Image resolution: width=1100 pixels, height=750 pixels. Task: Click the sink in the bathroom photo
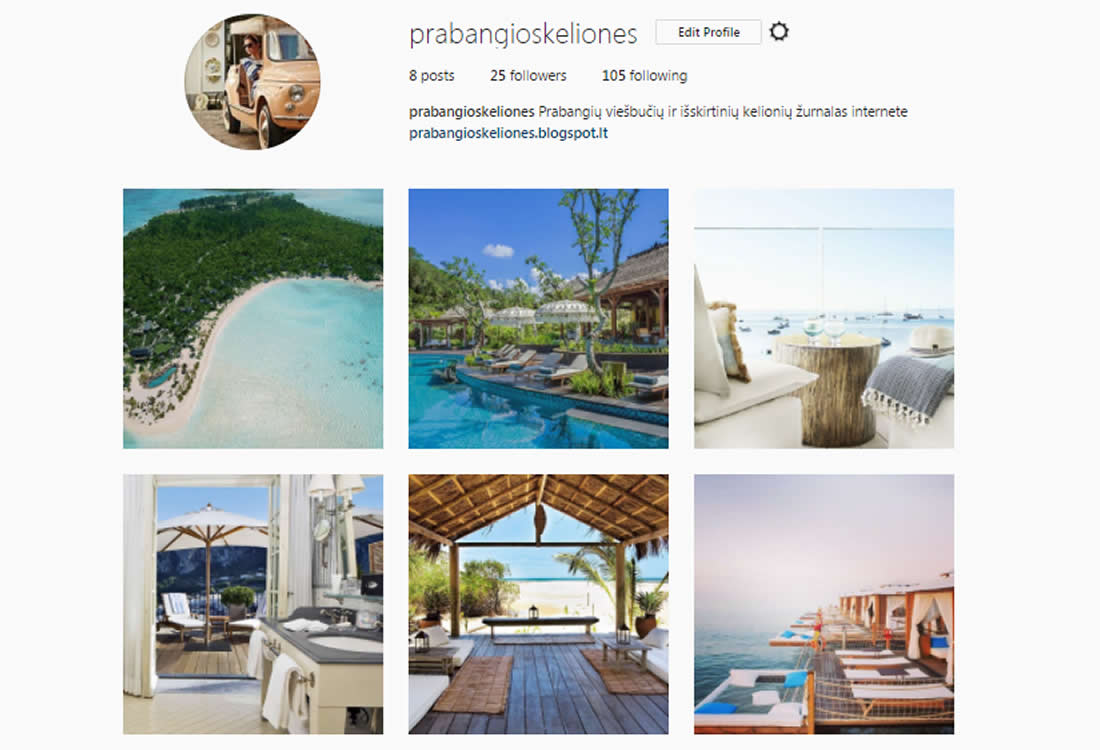coord(342,643)
